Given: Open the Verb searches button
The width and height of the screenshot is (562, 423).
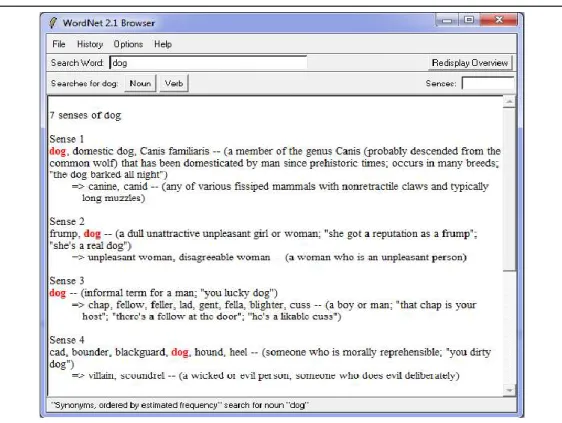Looking at the screenshot, I should coord(174,83).
